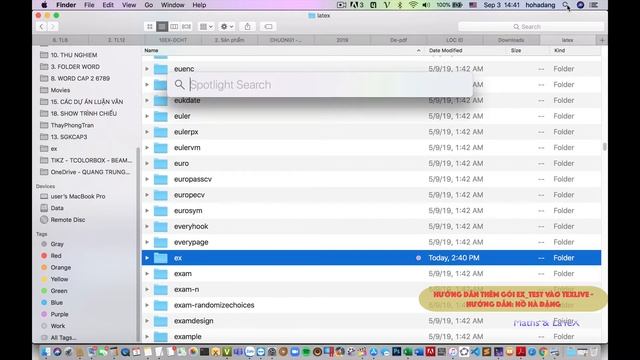640x360 pixels.
Task: Click the Share toolbar icon
Action: click(247, 27)
